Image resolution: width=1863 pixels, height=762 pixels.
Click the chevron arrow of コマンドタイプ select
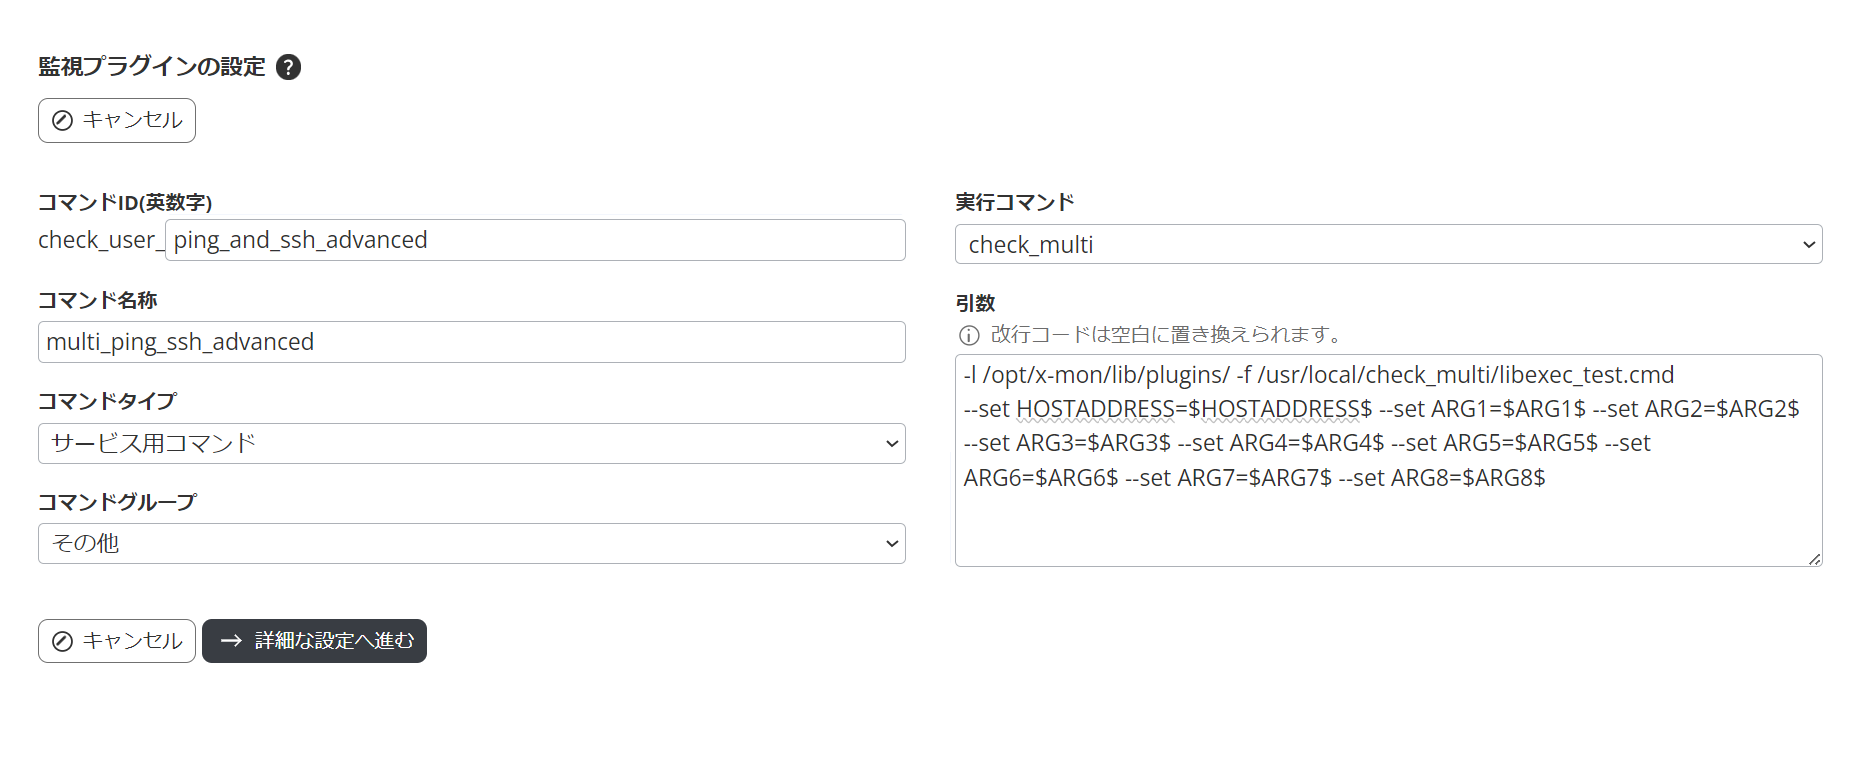tap(892, 444)
